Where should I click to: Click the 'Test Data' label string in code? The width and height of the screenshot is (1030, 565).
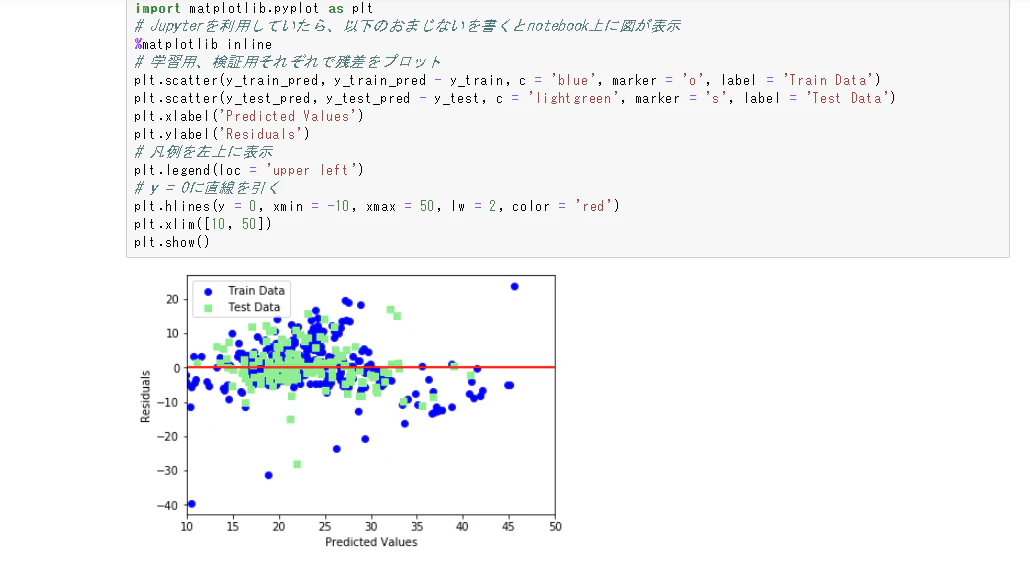[x=847, y=99]
